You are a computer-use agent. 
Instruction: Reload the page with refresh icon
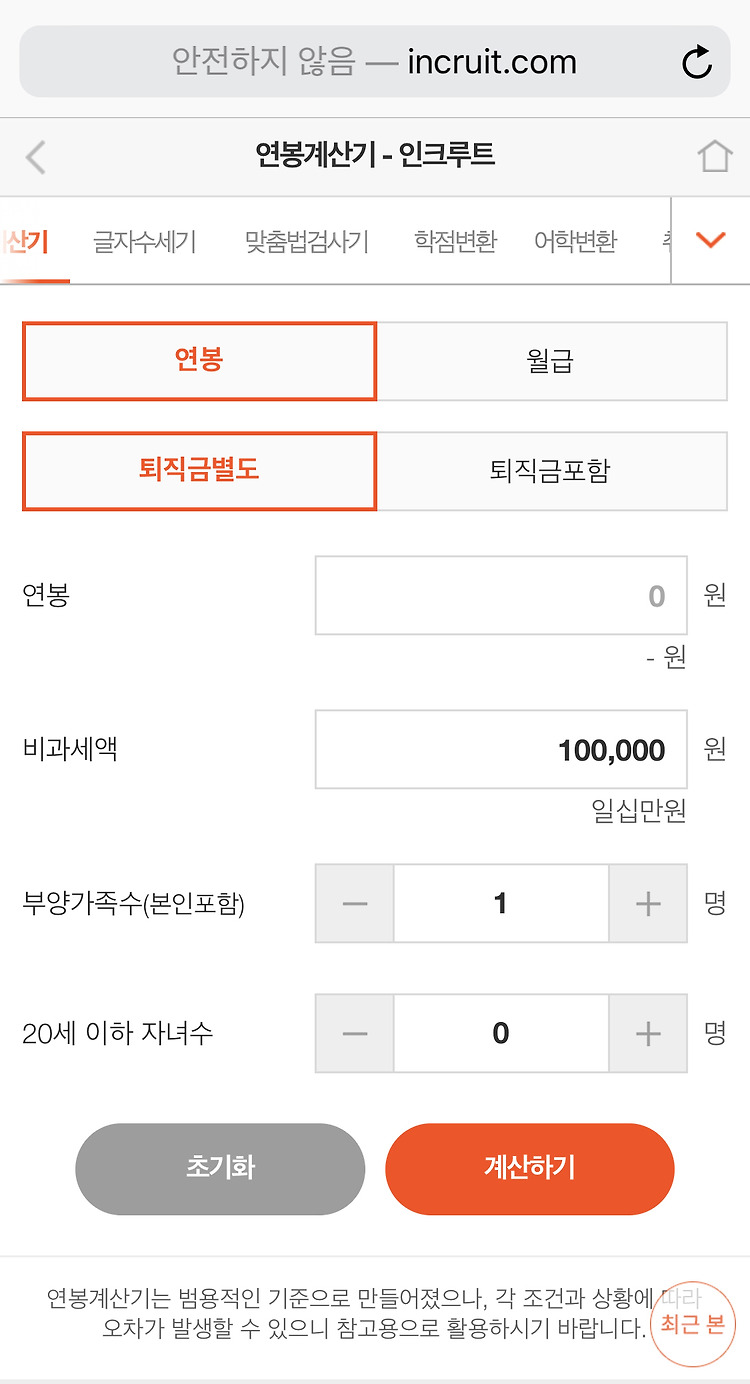point(697,62)
